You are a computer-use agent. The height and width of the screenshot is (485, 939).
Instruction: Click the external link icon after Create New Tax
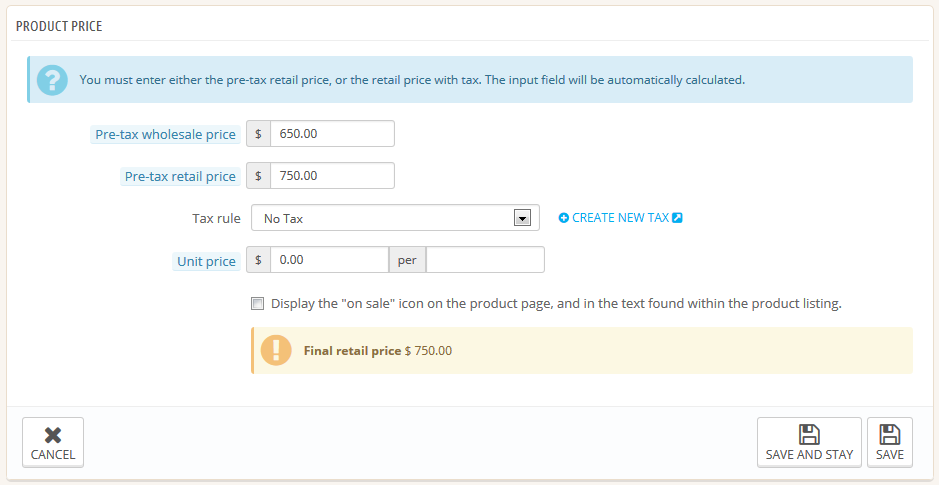[x=678, y=218]
